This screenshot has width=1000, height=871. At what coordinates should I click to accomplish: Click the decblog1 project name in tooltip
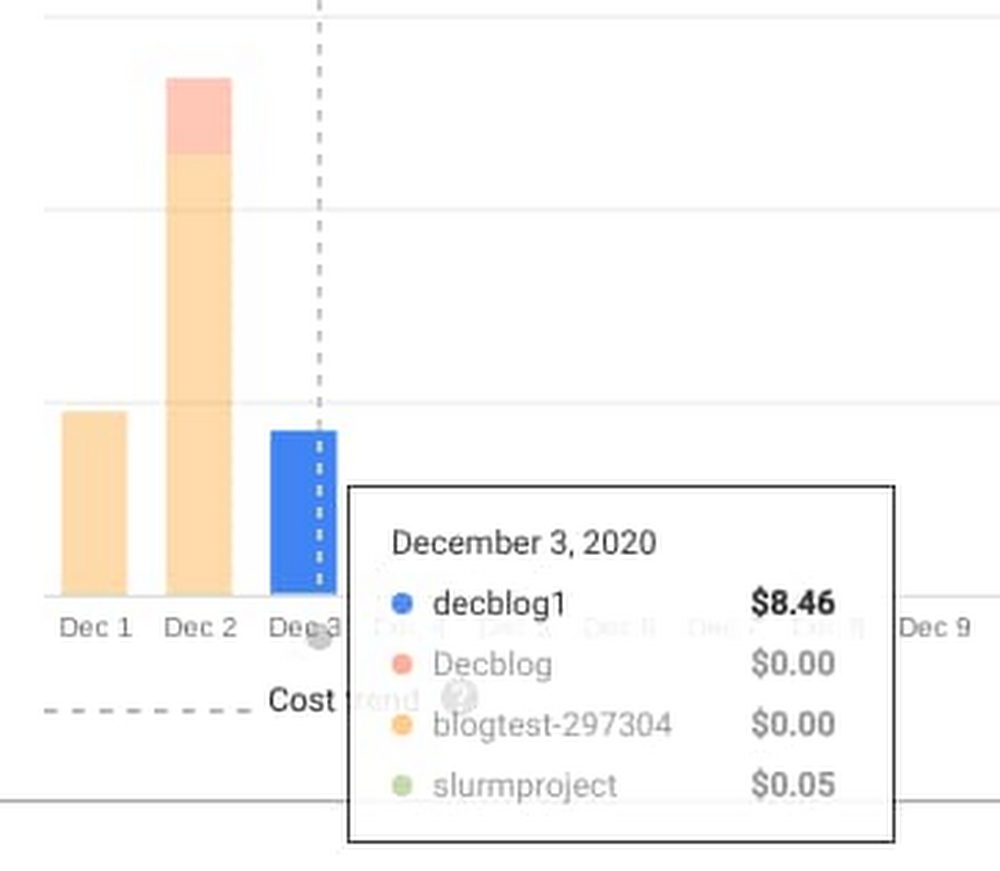[x=499, y=603]
